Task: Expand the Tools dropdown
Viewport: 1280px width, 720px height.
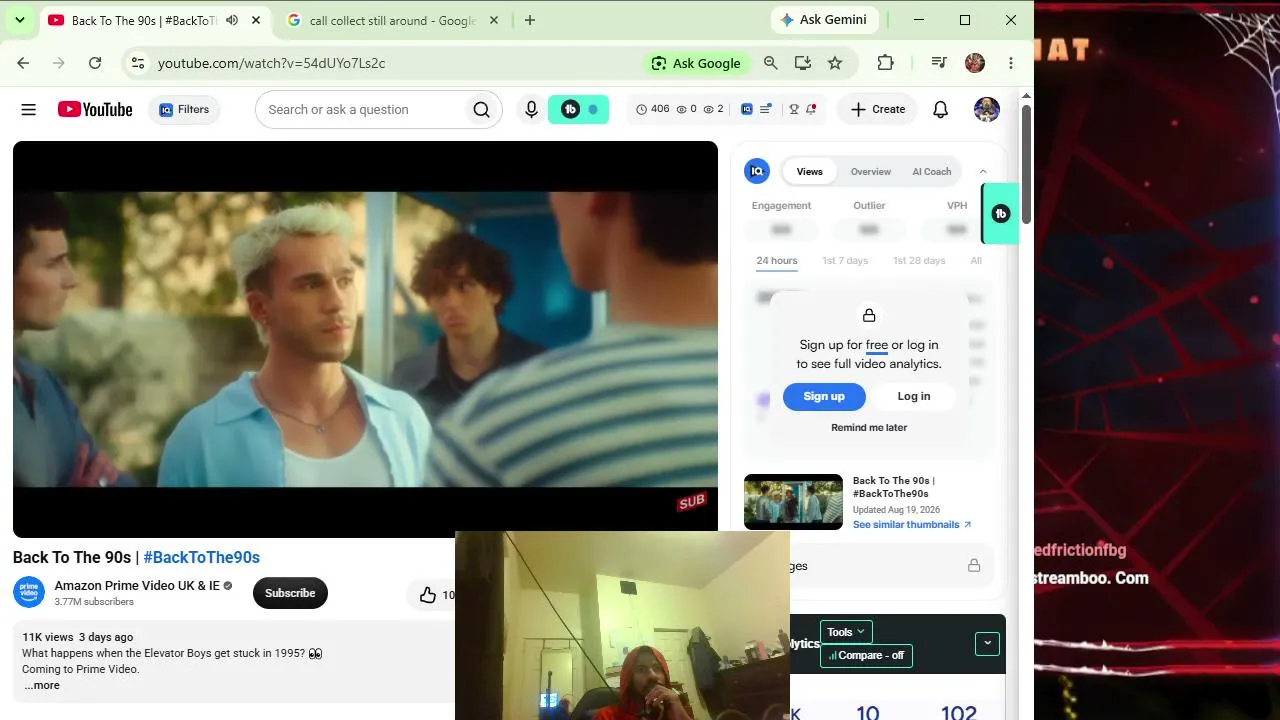Action: tap(846, 632)
